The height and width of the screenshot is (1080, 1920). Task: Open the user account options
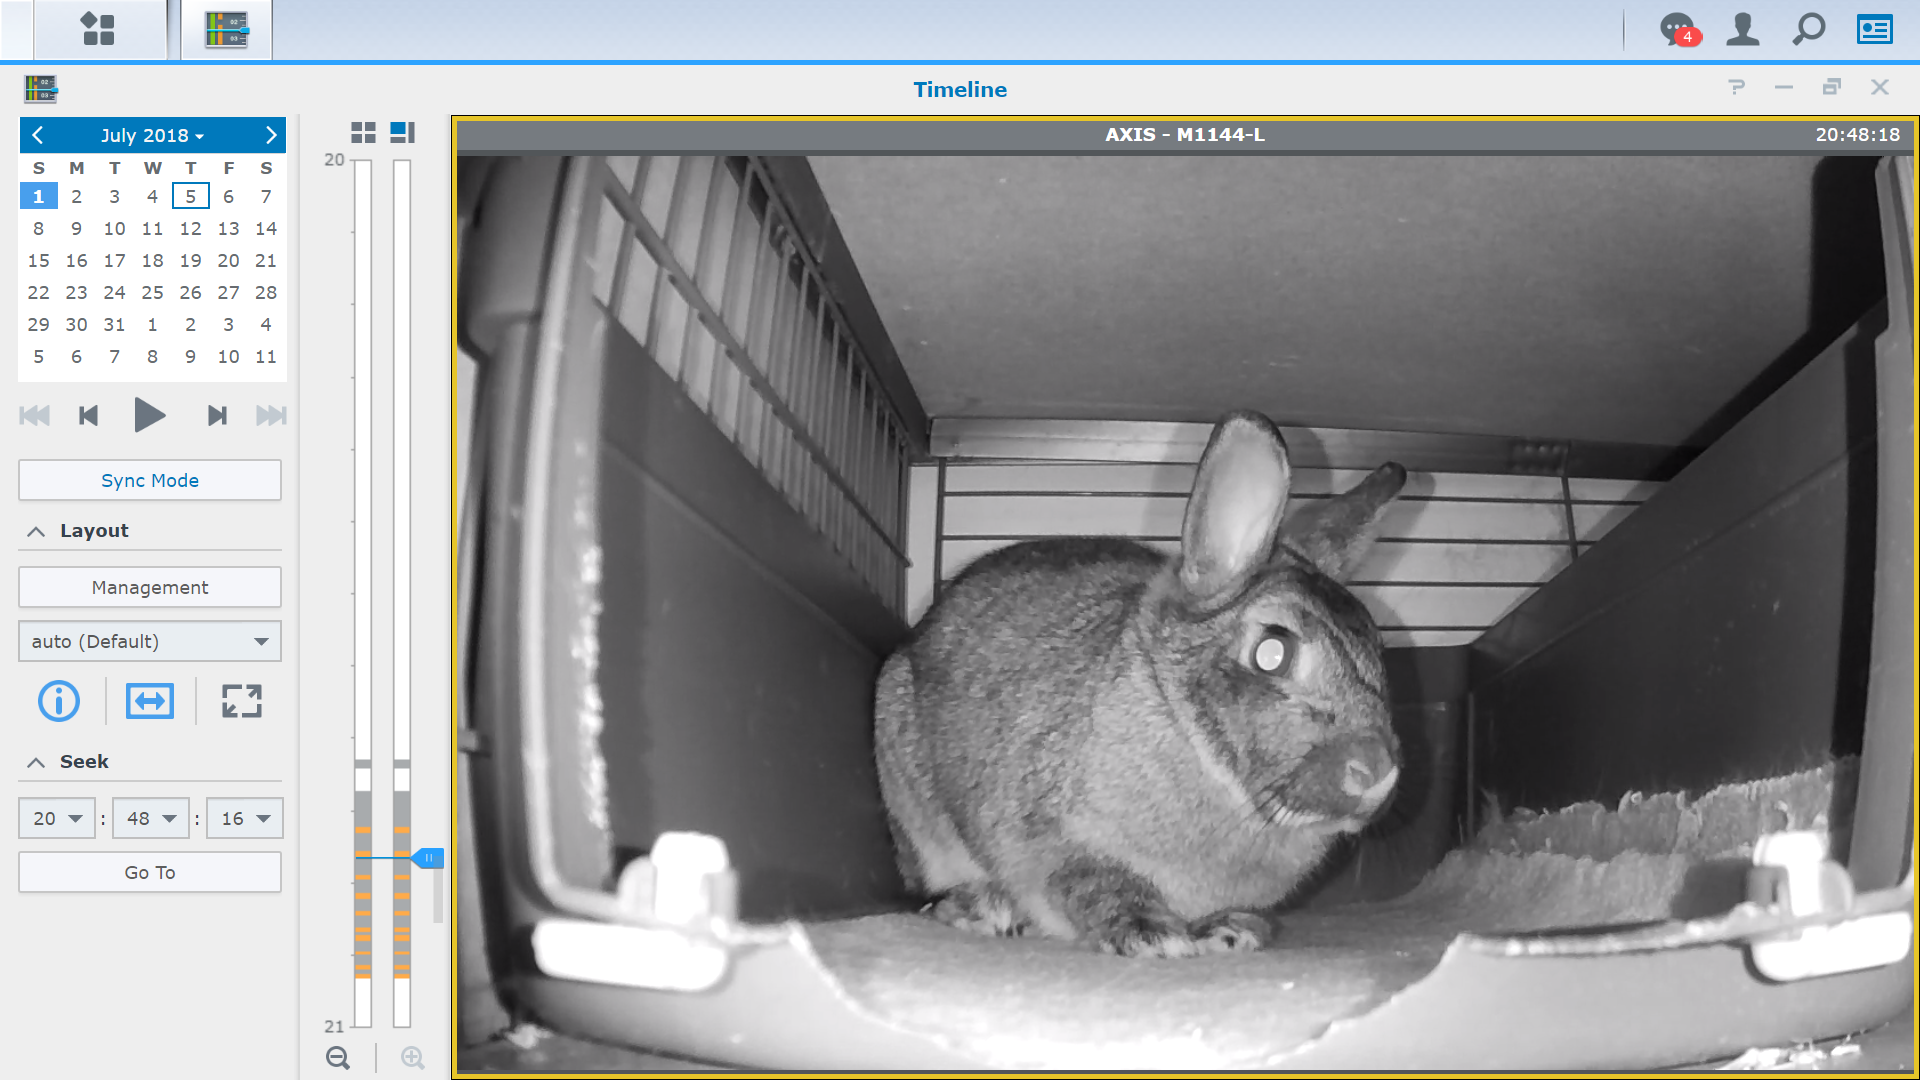click(1743, 29)
